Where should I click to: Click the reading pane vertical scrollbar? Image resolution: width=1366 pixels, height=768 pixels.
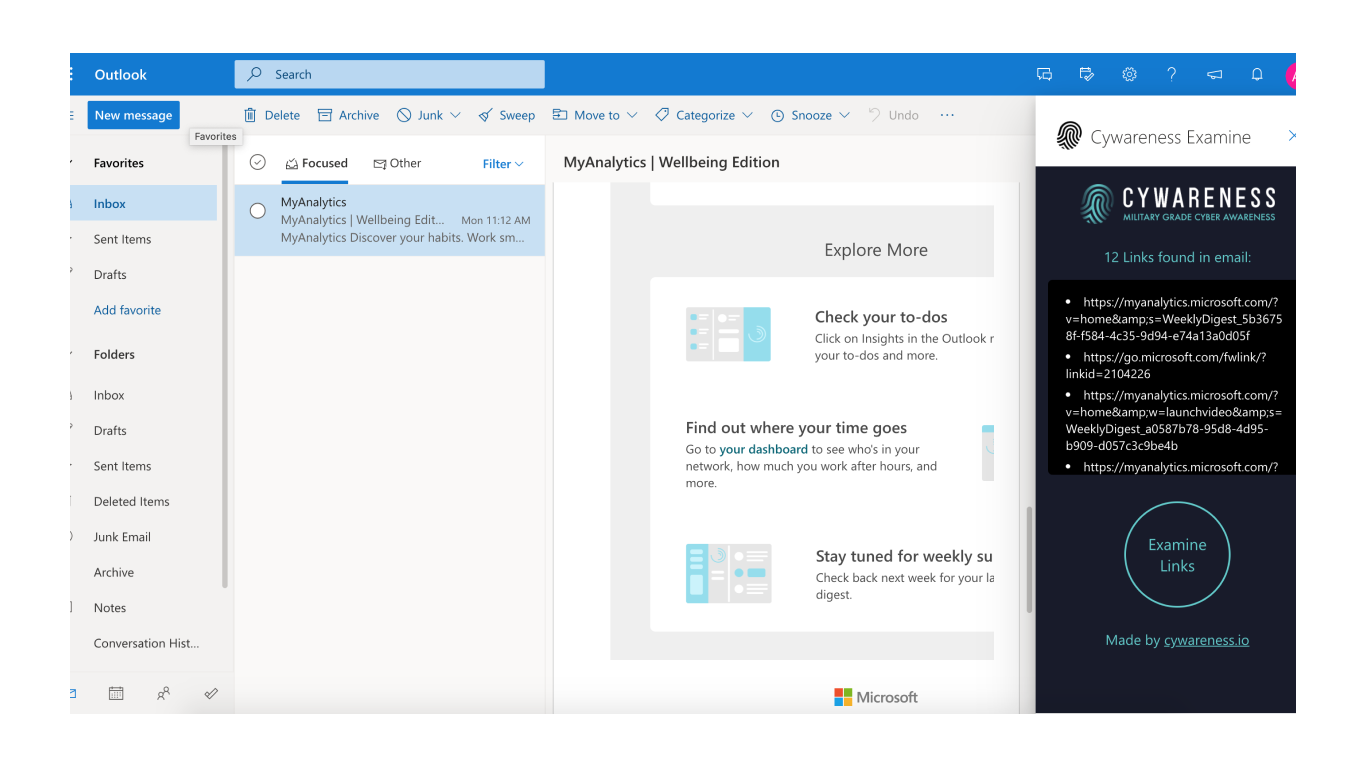coord(1029,560)
